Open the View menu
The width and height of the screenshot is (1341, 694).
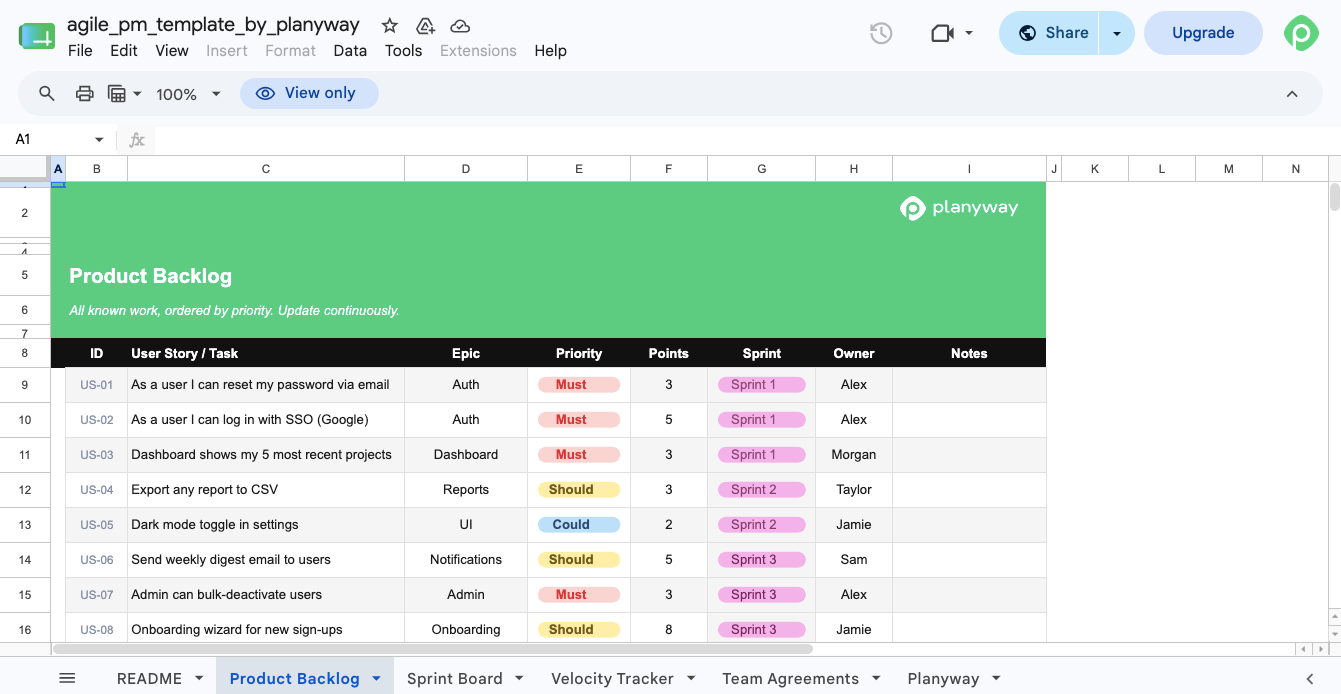coord(172,50)
